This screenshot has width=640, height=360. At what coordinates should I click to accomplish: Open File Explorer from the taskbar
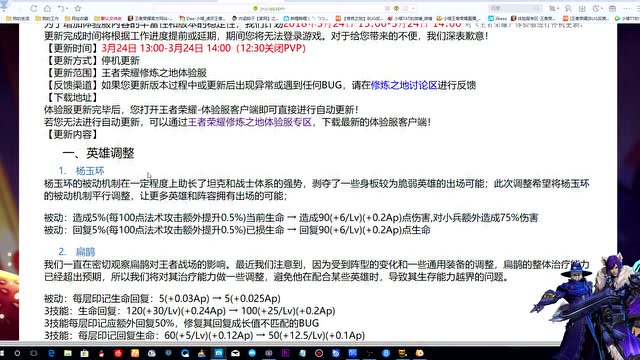[68, 353]
